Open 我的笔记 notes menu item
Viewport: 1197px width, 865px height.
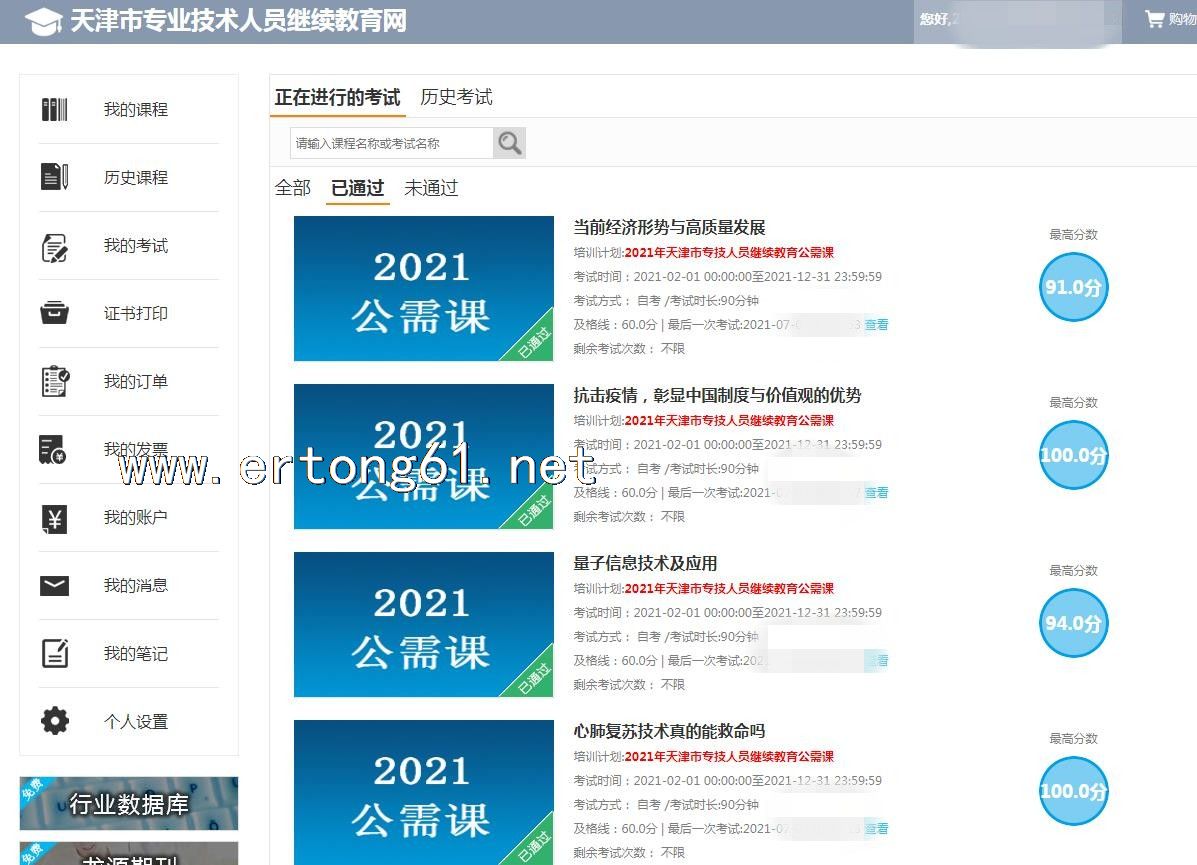[x=135, y=654]
